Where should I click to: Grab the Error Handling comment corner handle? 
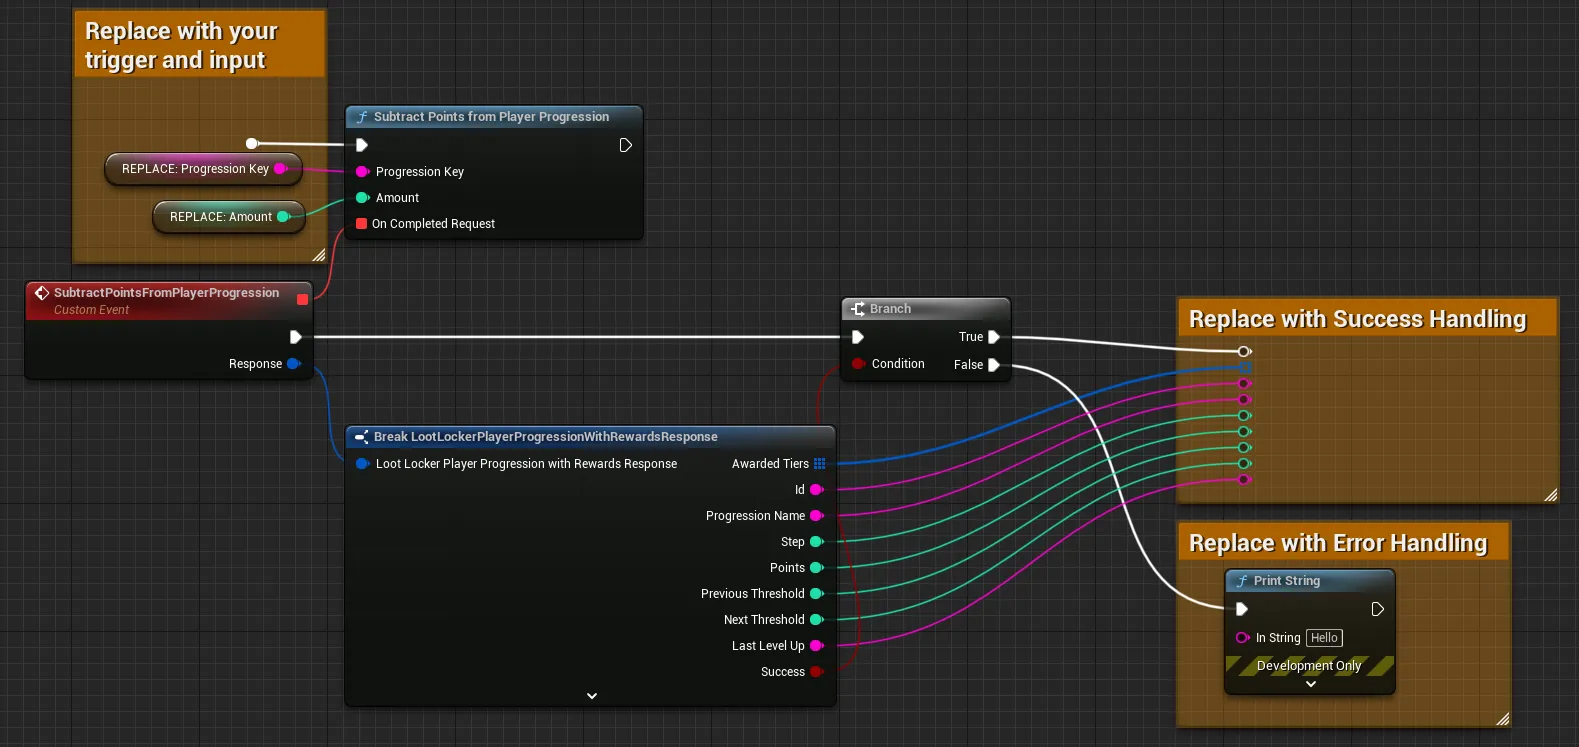point(1502,719)
